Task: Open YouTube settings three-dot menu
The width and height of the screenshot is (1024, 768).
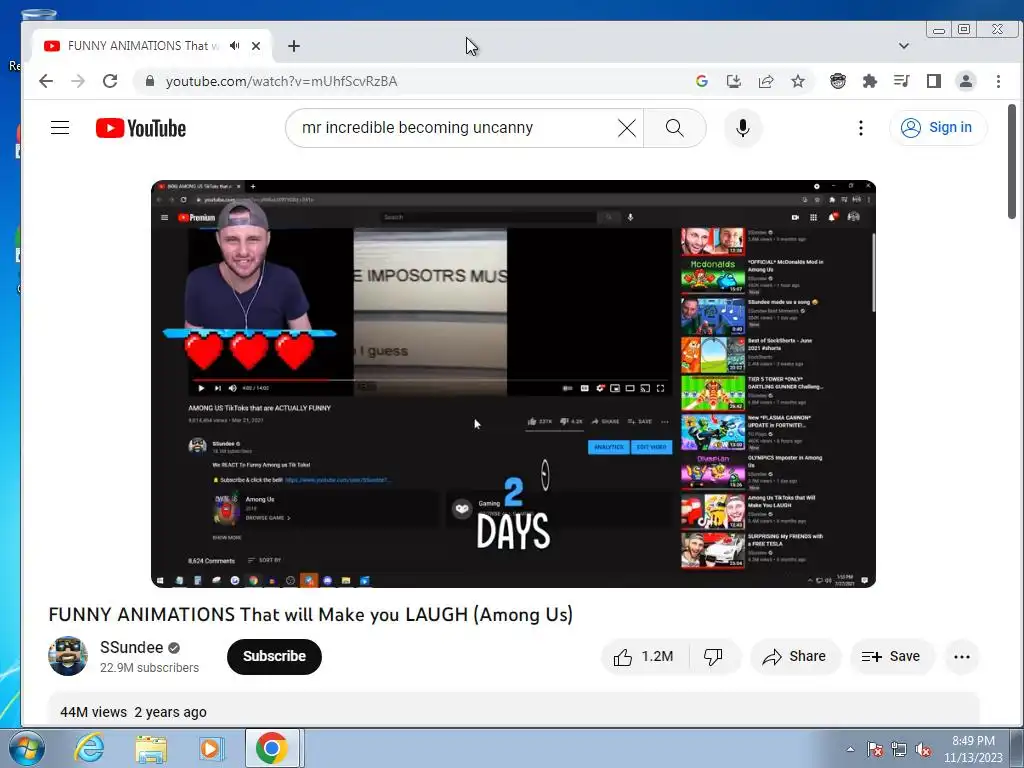Action: 861,128
